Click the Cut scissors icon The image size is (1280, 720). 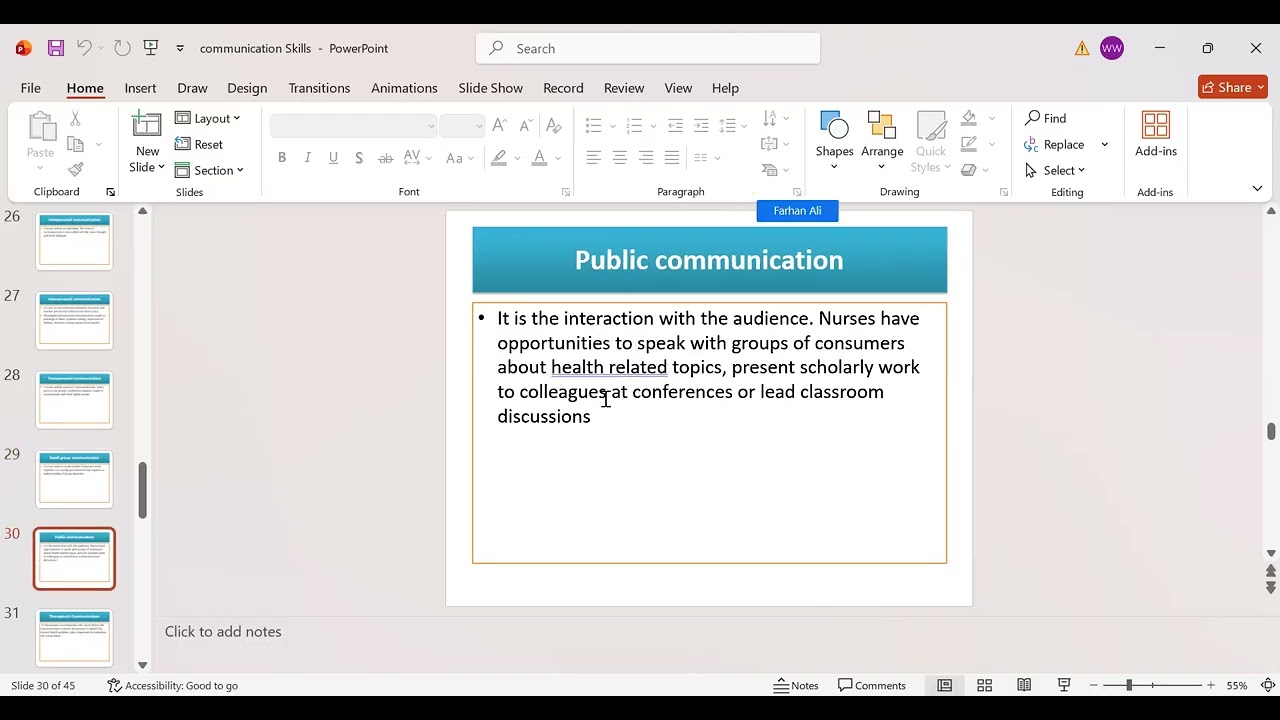[x=75, y=118]
